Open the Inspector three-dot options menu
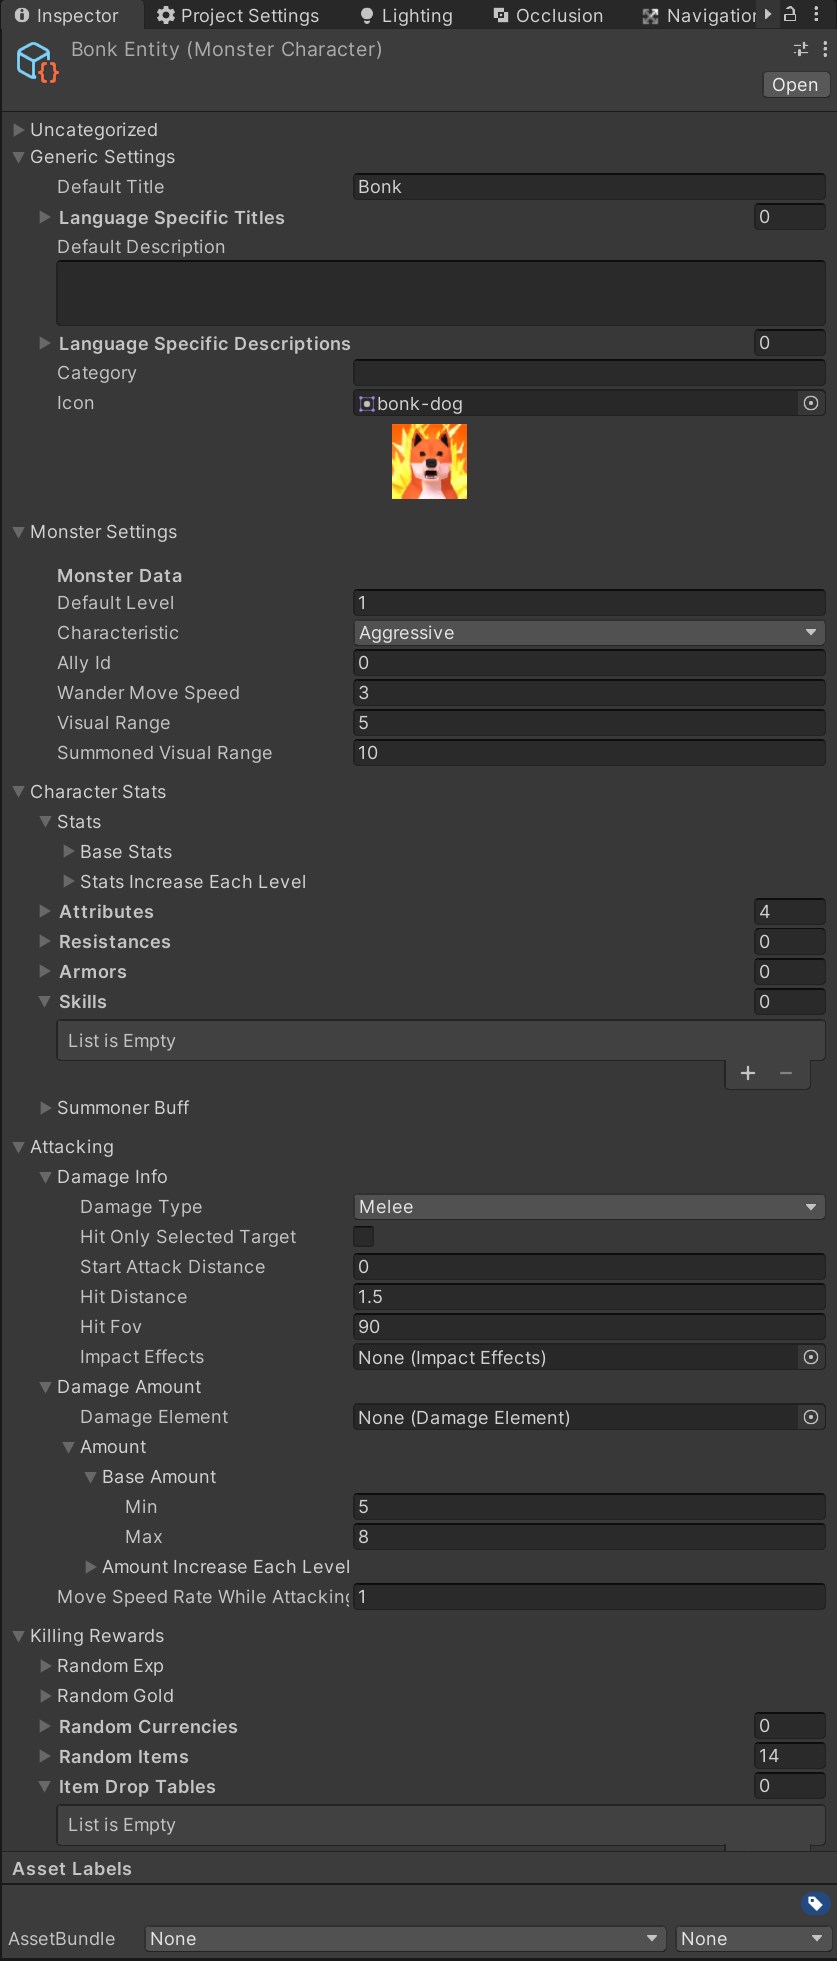The height and width of the screenshot is (1961, 837). [827, 48]
